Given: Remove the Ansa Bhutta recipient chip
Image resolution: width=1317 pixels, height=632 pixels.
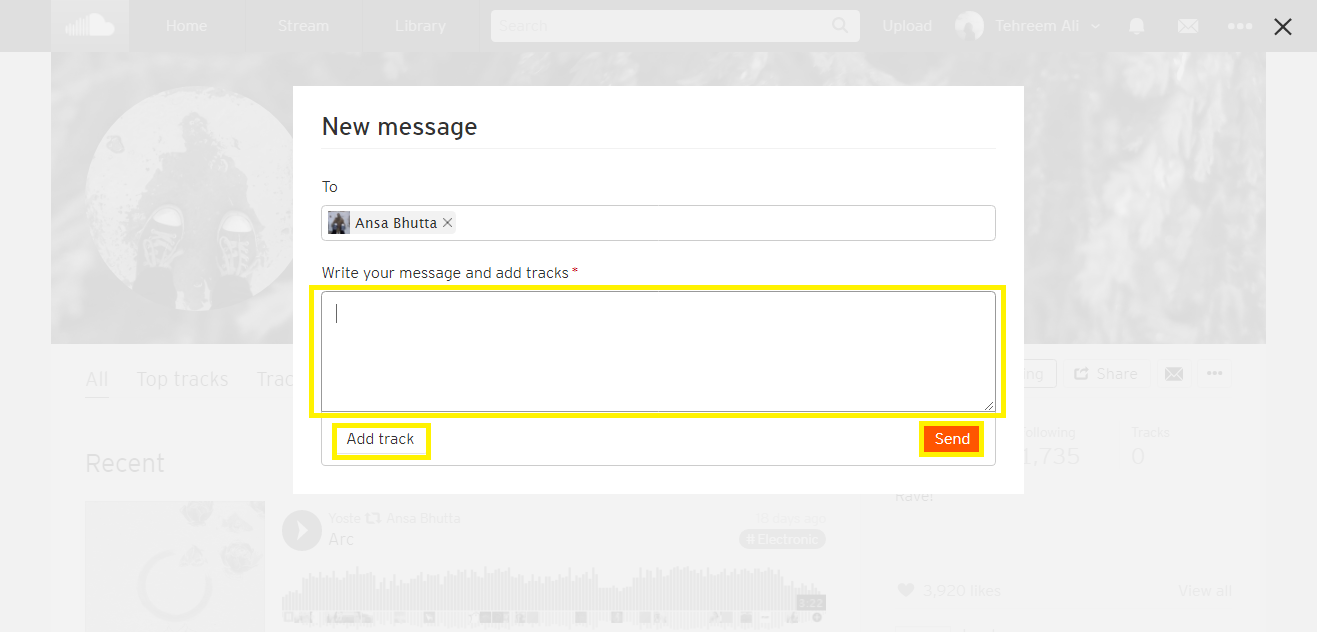Looking at the screenshot, I should (x=447, y=223).
